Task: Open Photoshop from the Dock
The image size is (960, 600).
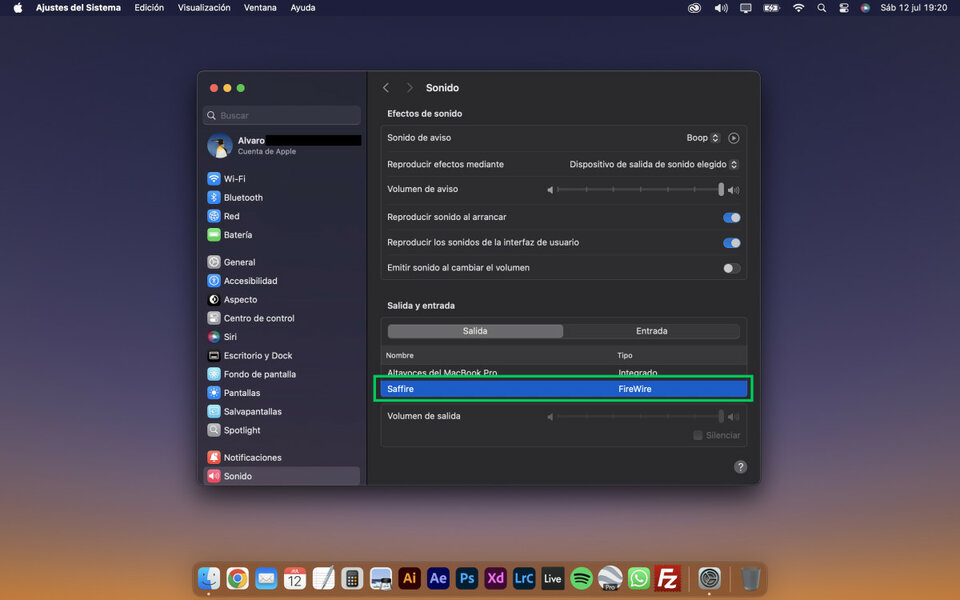Action: point(466,578)
